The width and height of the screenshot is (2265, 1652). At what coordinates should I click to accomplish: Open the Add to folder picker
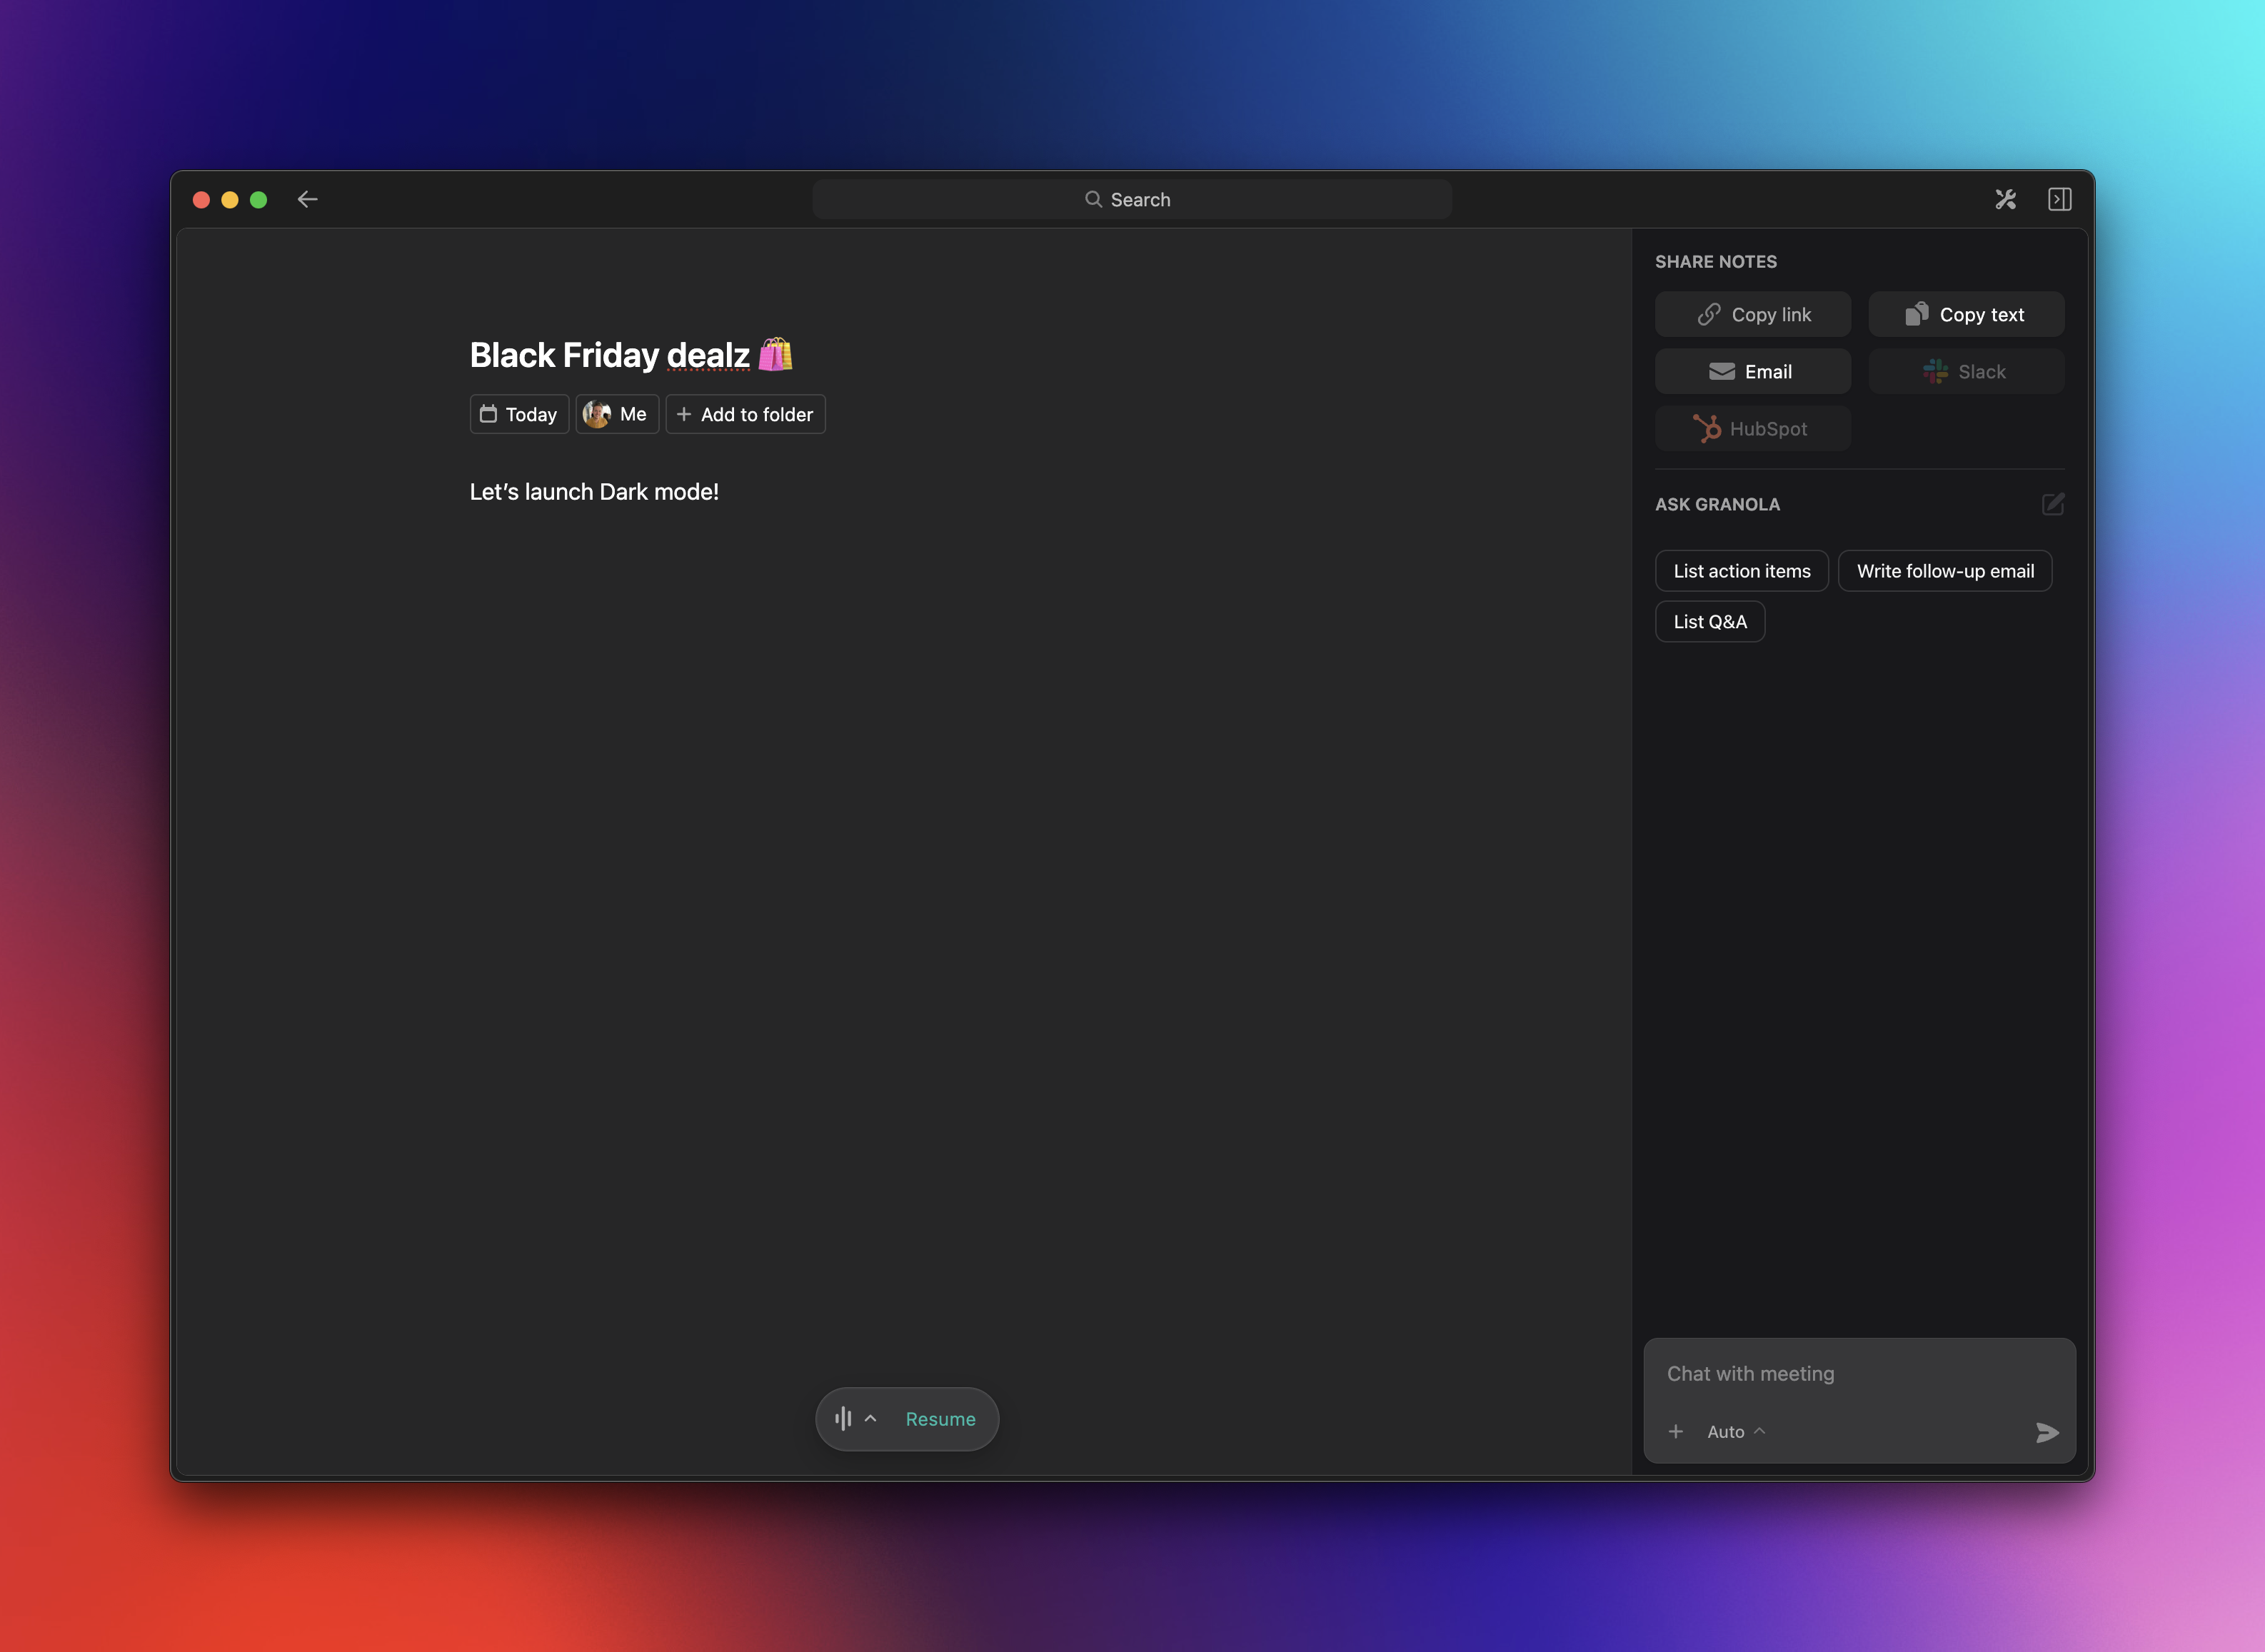[745, 413]
